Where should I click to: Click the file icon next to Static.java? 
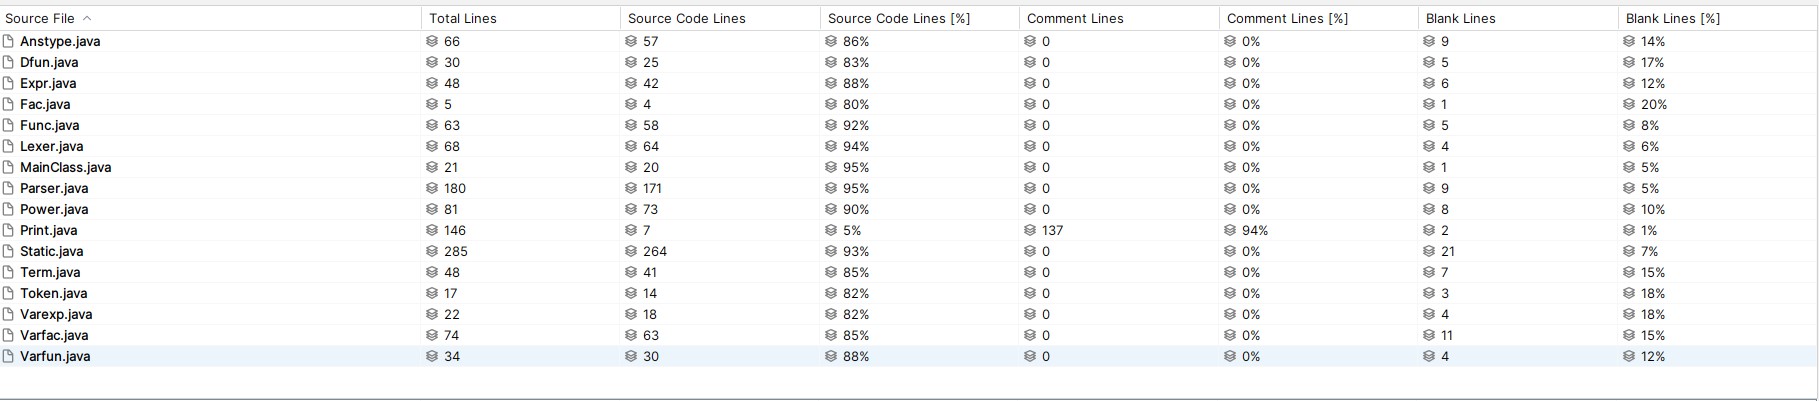pyautogui.click(x=9, y=251)
